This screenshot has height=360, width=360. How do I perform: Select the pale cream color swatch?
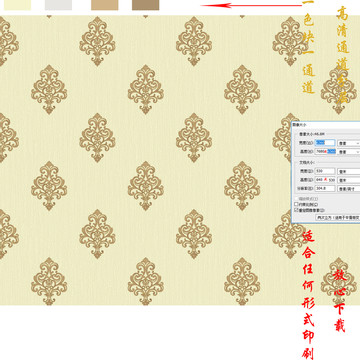(17, 5)
